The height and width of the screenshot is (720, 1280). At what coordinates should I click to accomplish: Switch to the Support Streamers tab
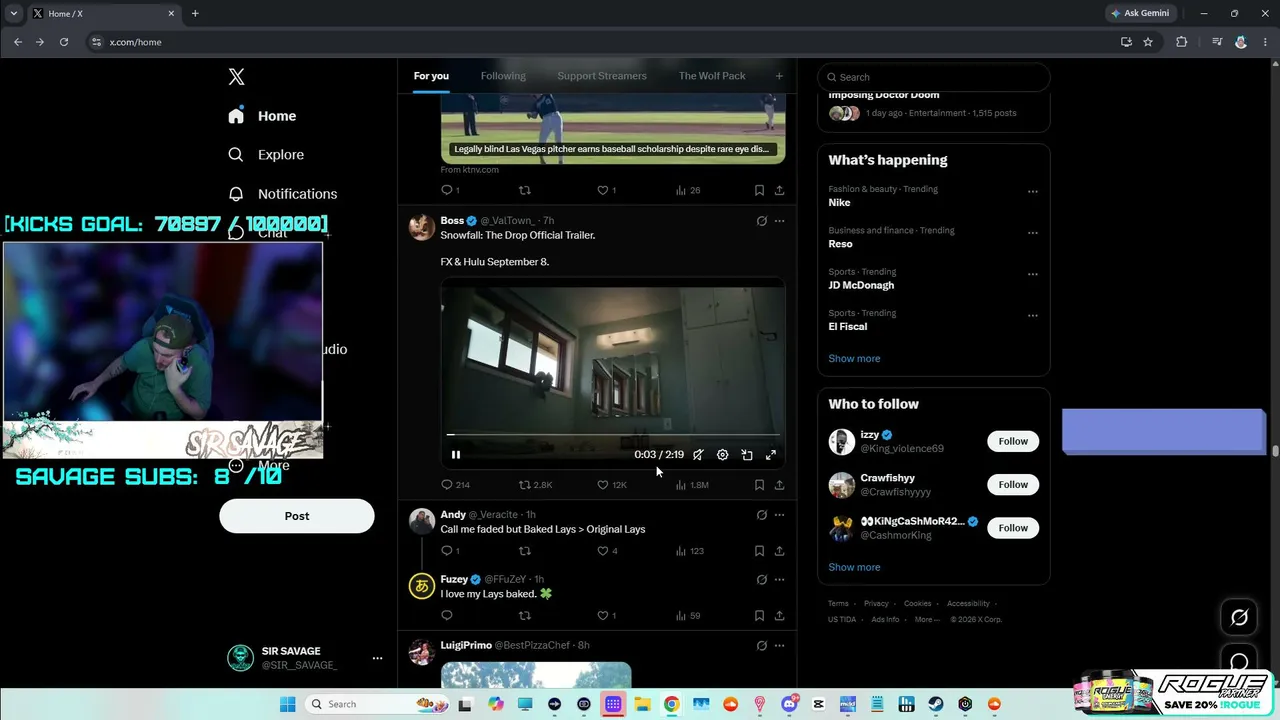[x=602, y=76]
